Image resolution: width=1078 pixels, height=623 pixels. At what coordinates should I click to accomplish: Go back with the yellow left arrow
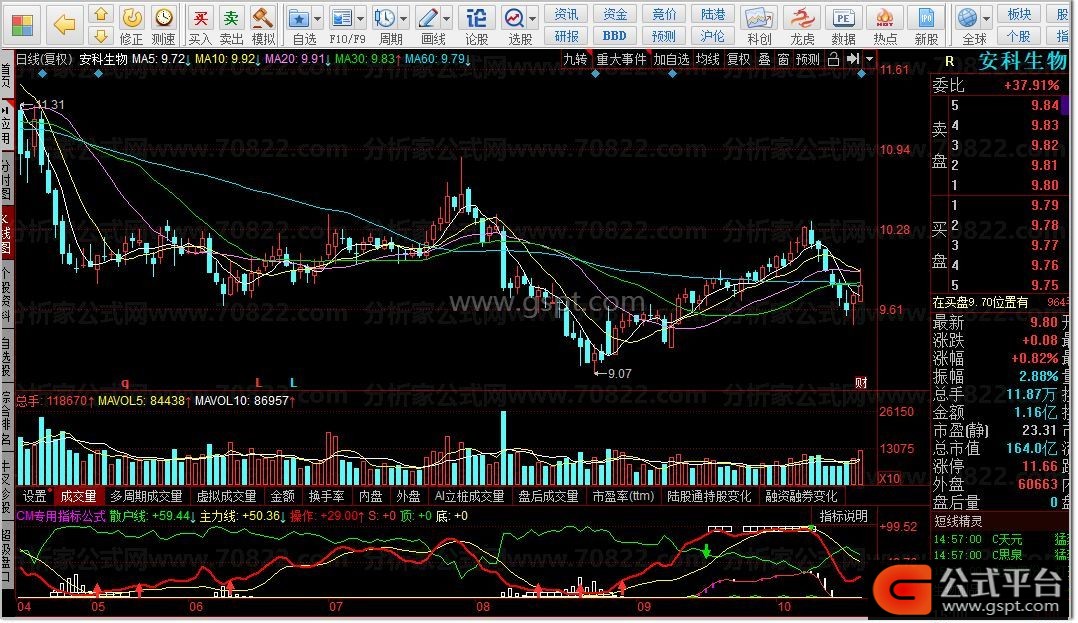[64, 25]
